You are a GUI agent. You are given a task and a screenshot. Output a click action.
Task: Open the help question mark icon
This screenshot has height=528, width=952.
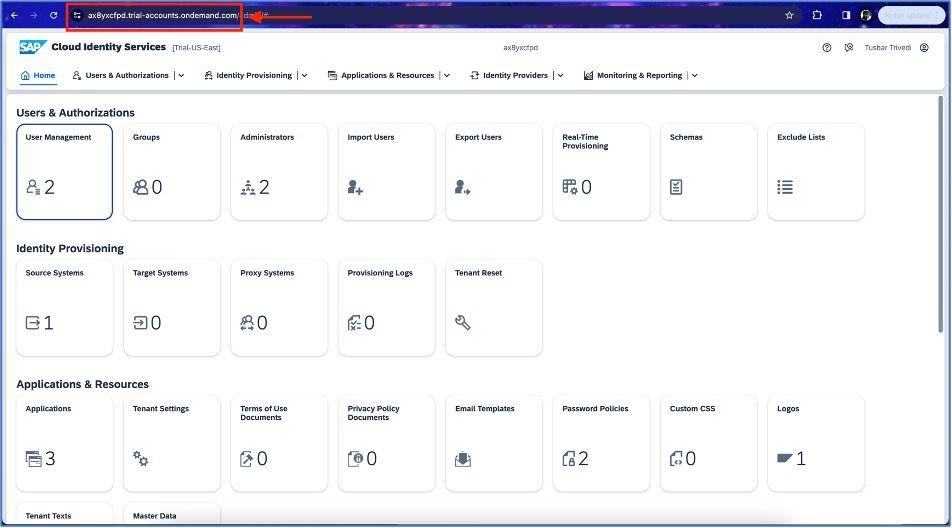(x=827, y=47)
